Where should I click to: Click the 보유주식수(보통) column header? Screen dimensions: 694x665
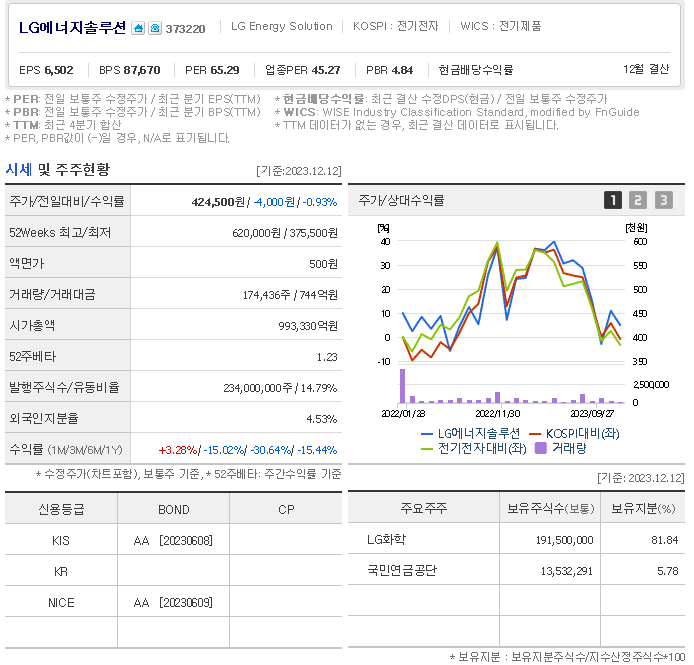pyautogui.click(x=550, y=508)
